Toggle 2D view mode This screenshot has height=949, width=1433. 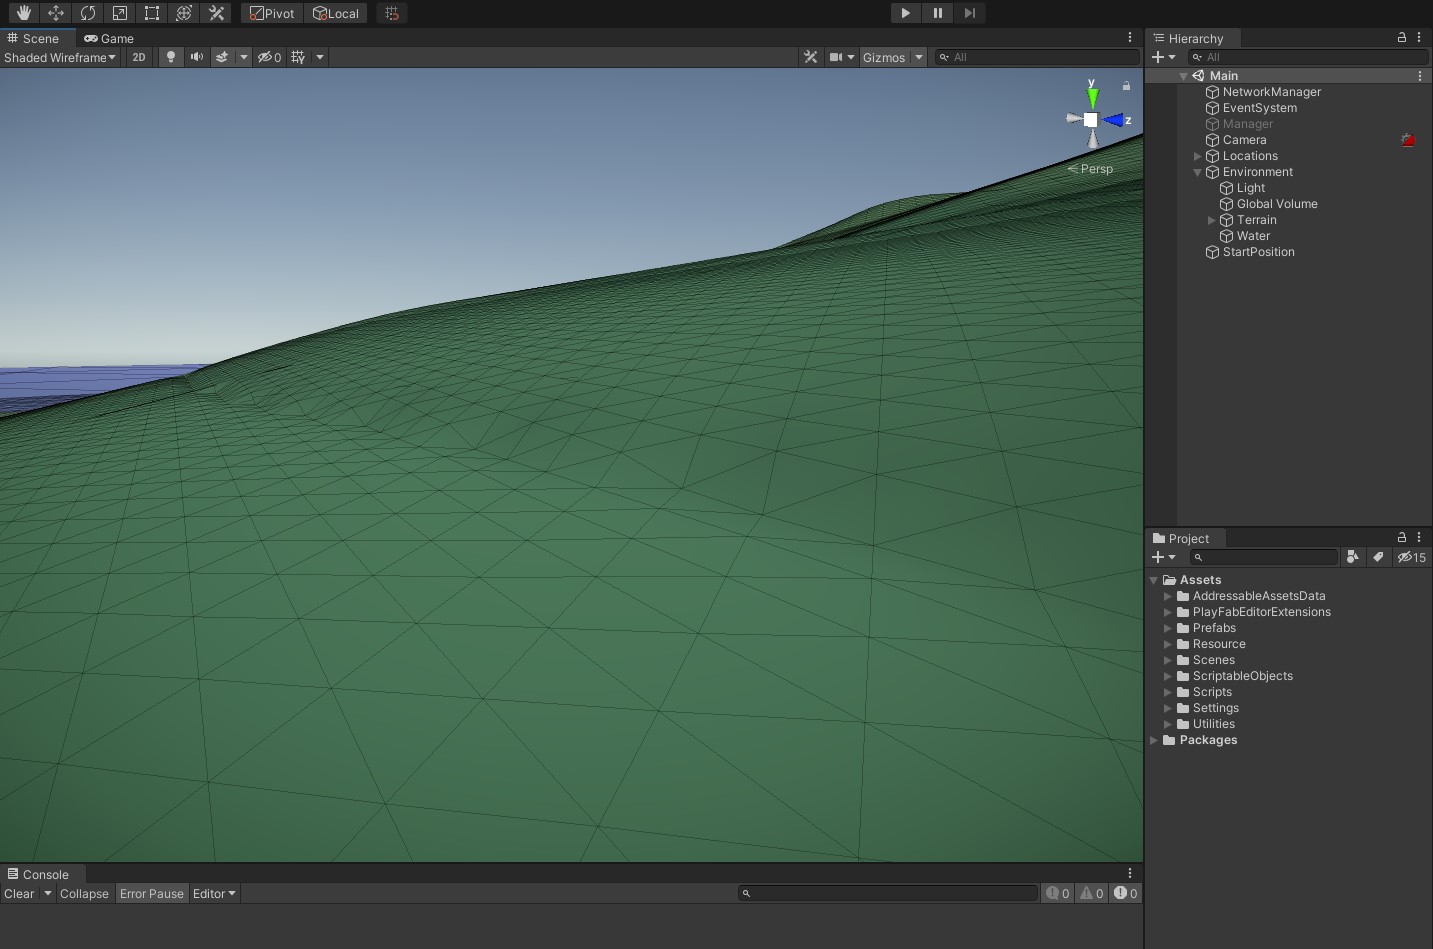[x=139, y=57]
